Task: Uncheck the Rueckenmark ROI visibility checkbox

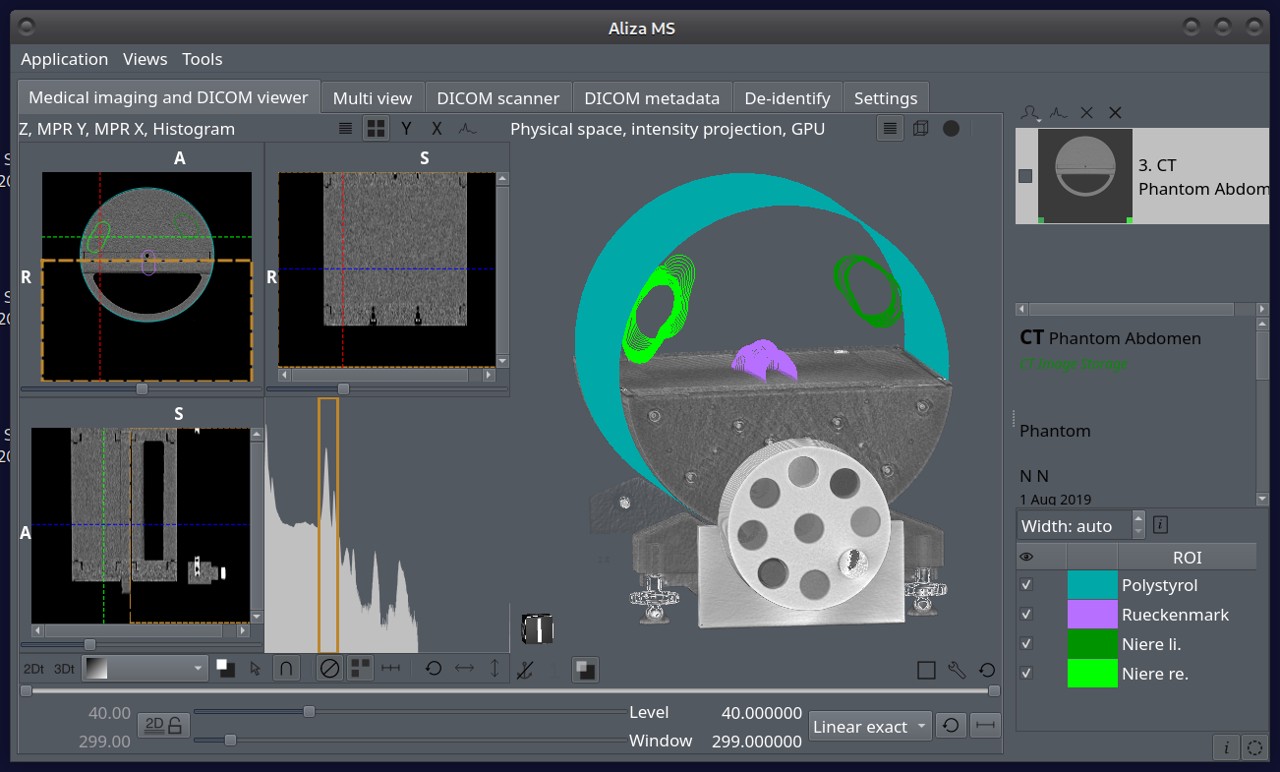Action: 1026,614
